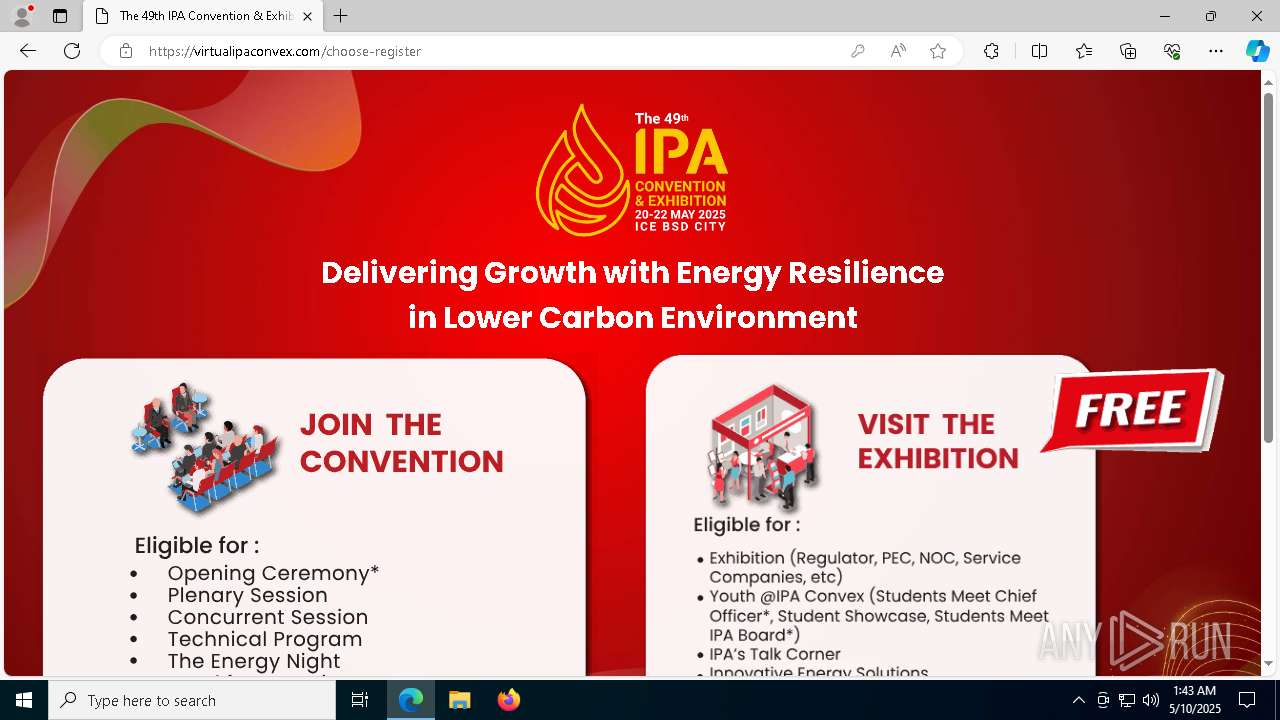Click the page vertical scrollbar thumb
This screenshot has height=720, width=1280.
click(x=1268, y=267)
